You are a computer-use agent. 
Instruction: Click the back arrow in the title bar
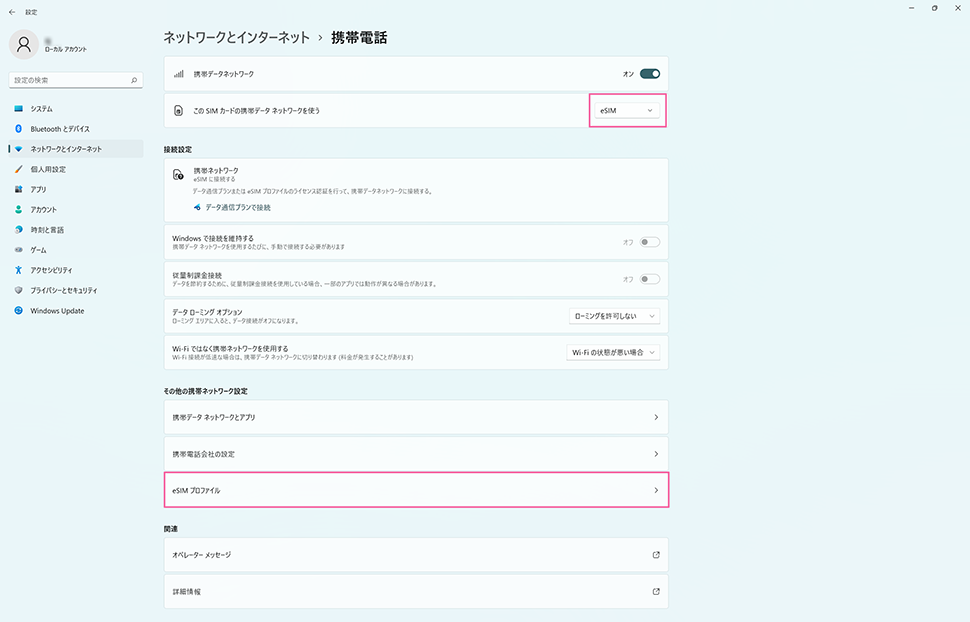coord(11,12)
